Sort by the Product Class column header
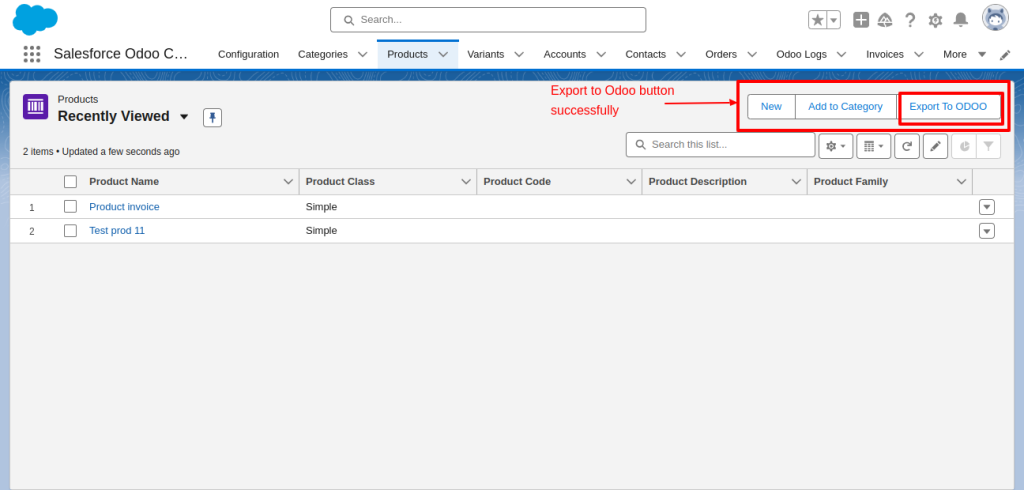Viewport: 1024px width, 490px height. tap(340, 182)
